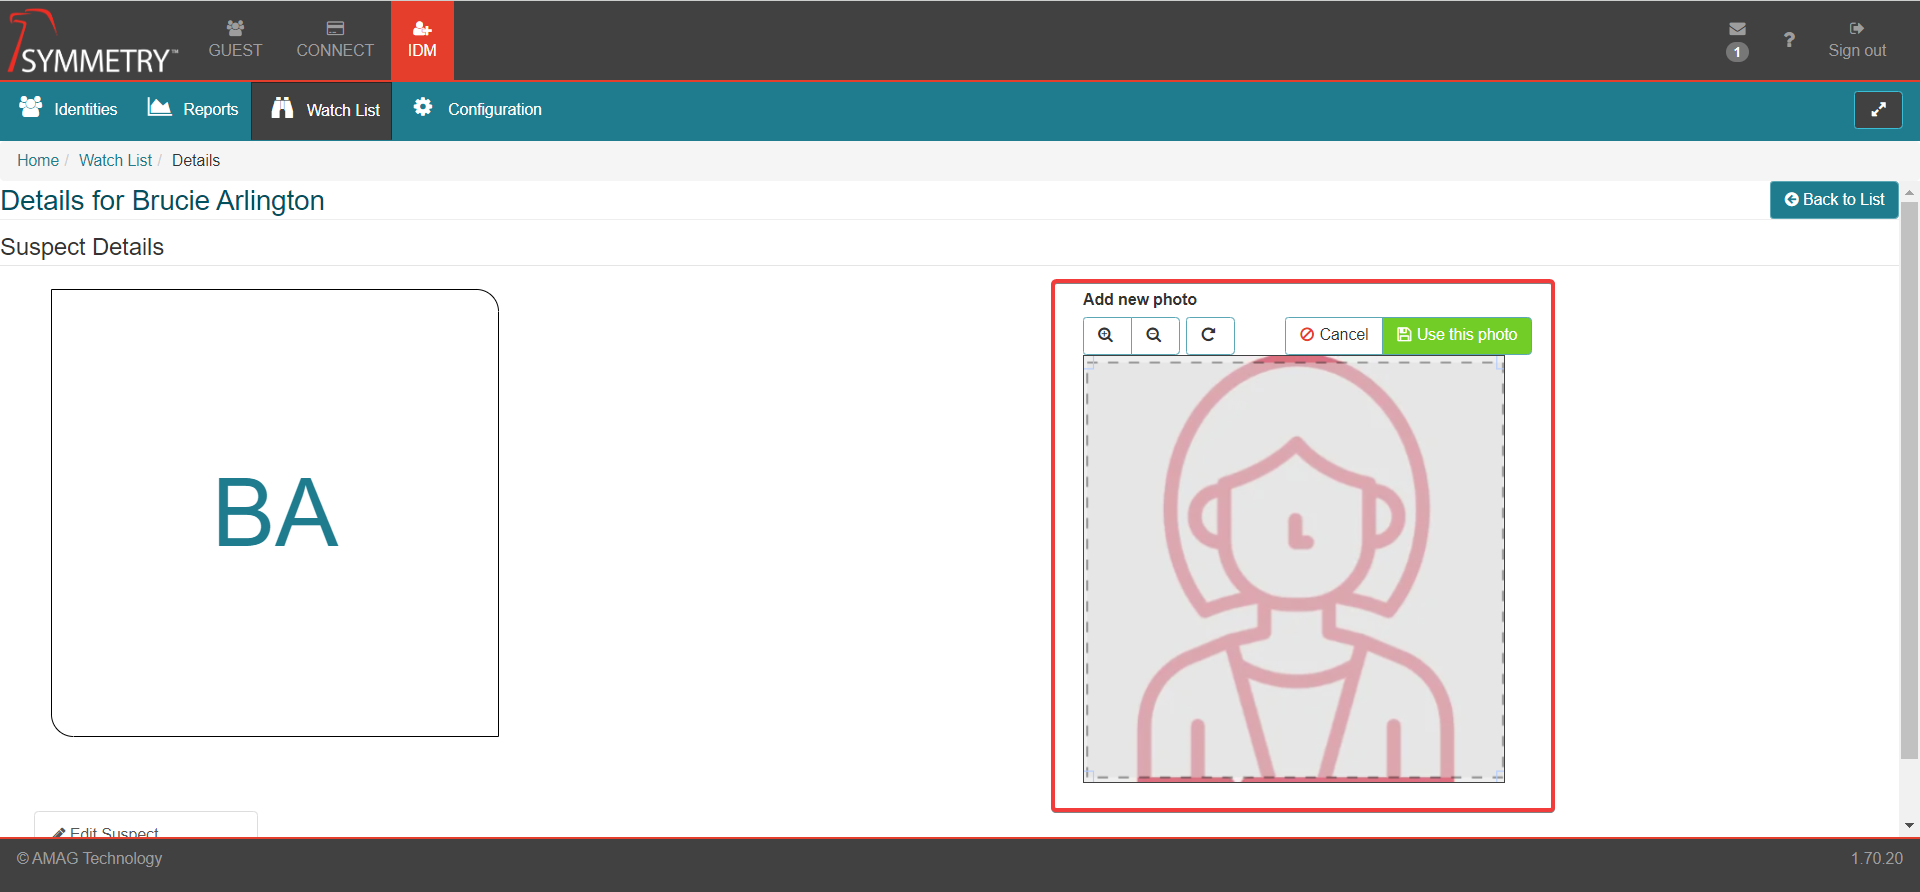Click the BA initials placeholder photo
Image resolution: width=1920 pixels, height=892 pixels.
click(x=275, y=513)
